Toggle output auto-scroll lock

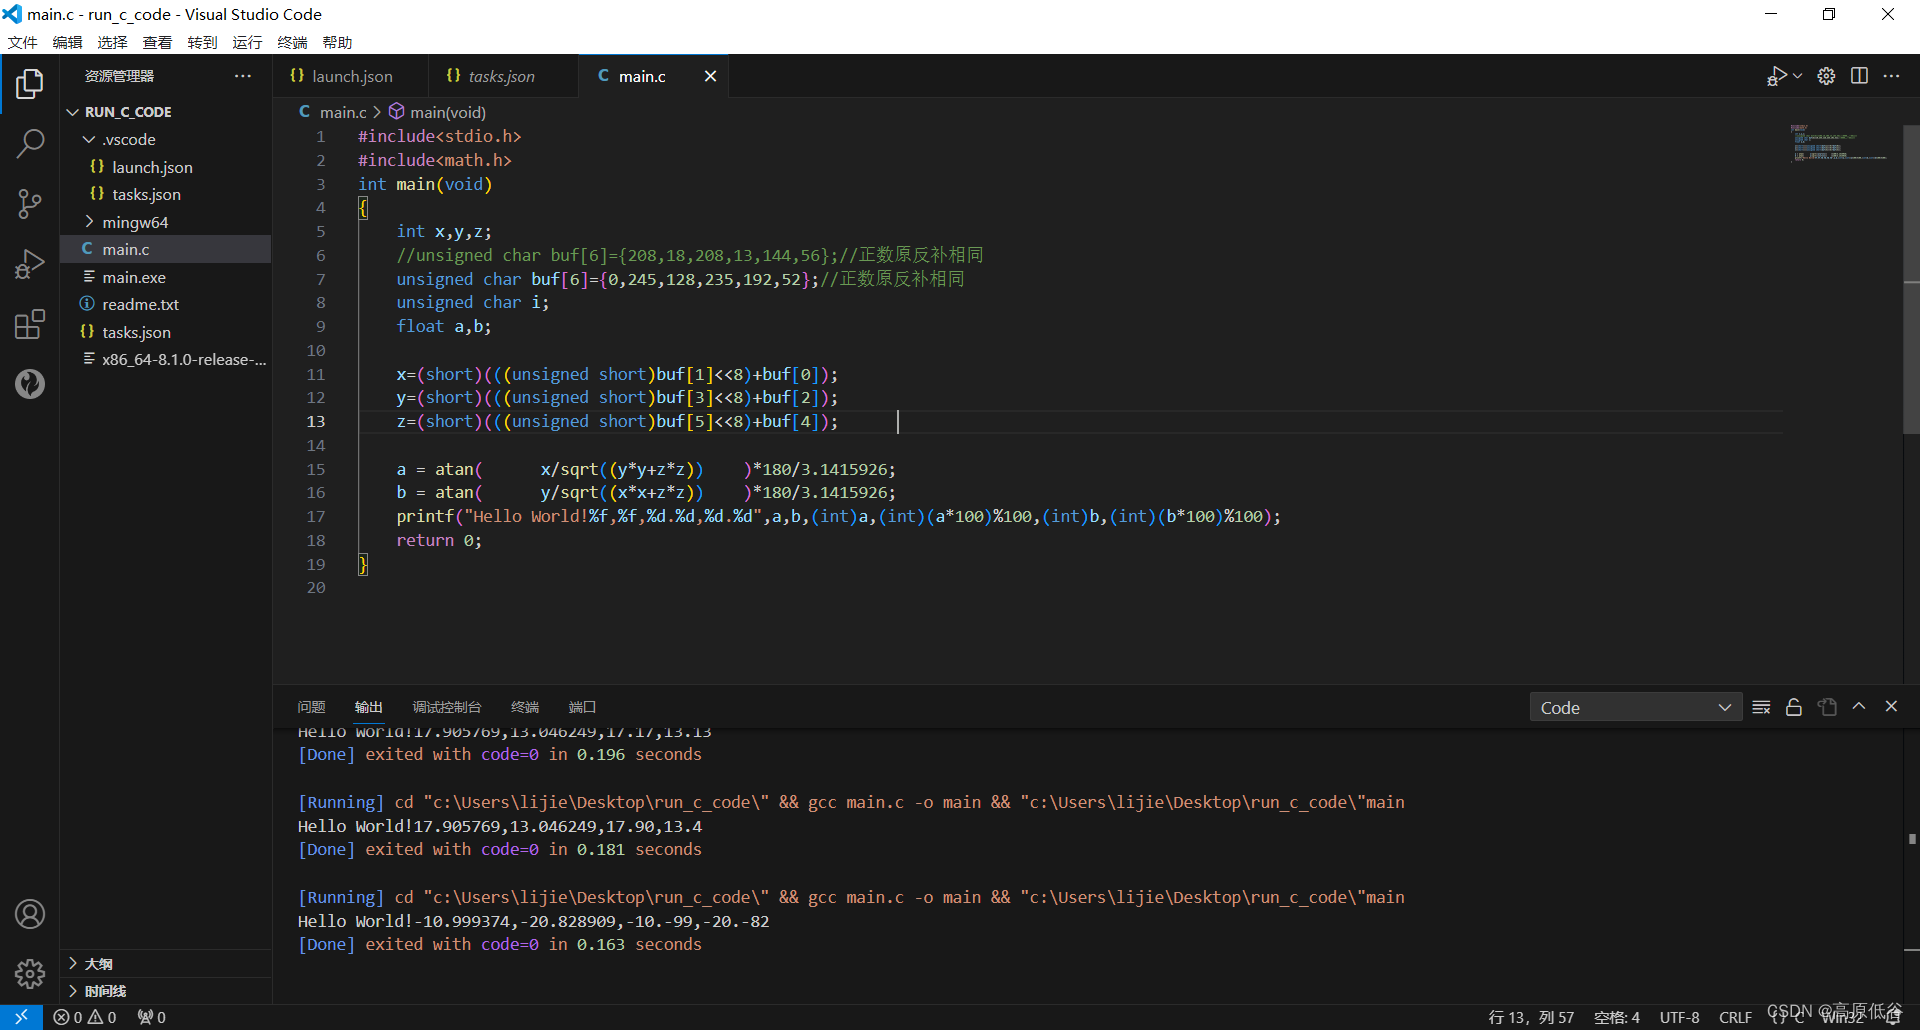[x=1794, y=707]
